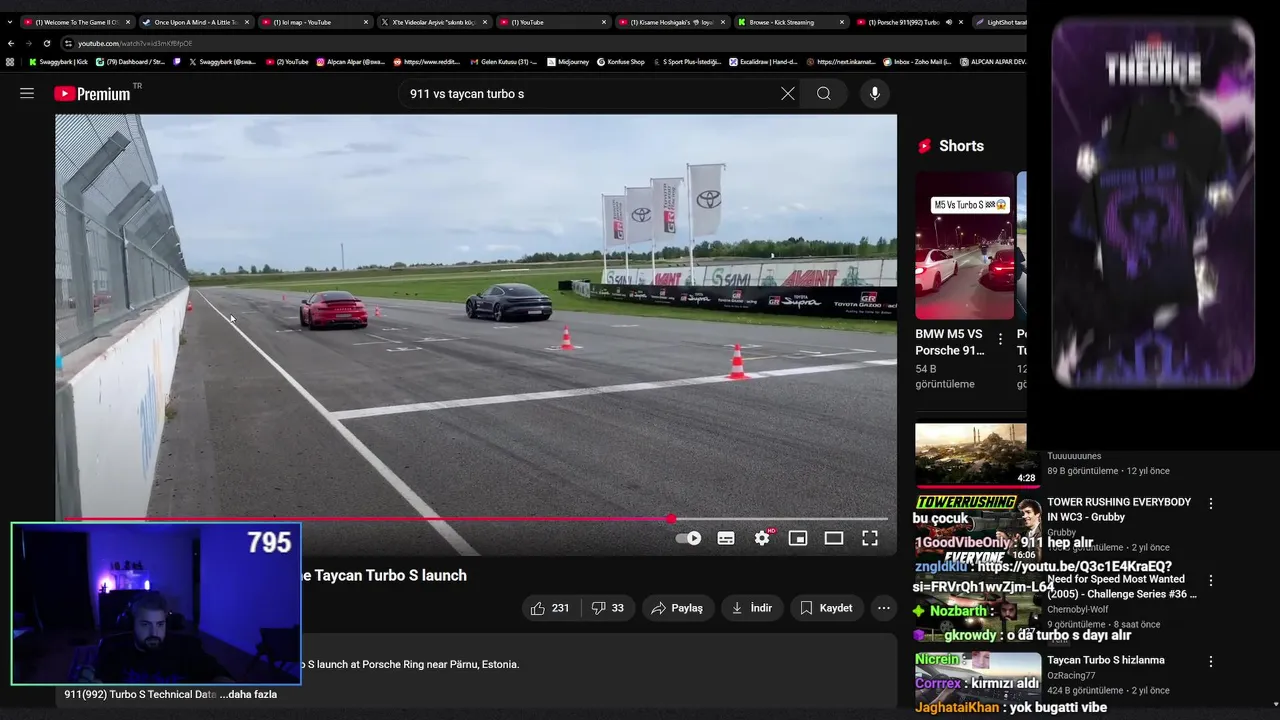
Task: Open Taycan Turbo S hizlanma video title
Action: 1106,660
